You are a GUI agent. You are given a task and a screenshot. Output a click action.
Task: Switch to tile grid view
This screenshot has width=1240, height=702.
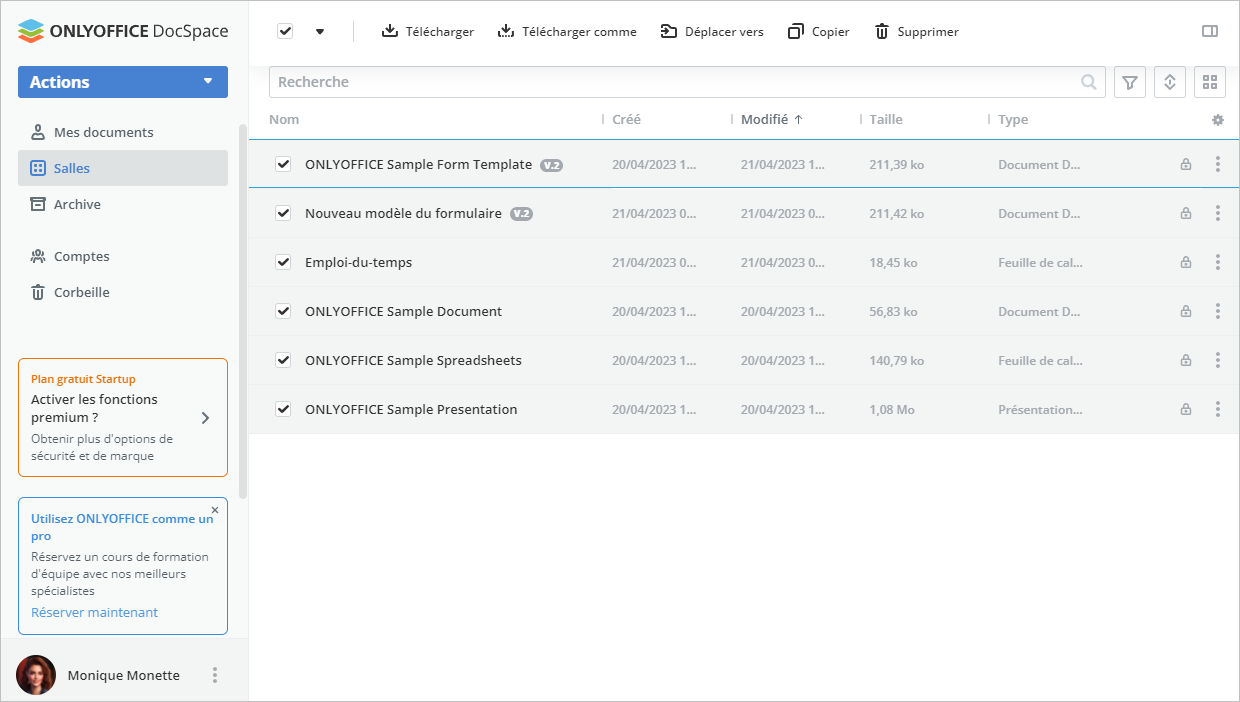1210,82
